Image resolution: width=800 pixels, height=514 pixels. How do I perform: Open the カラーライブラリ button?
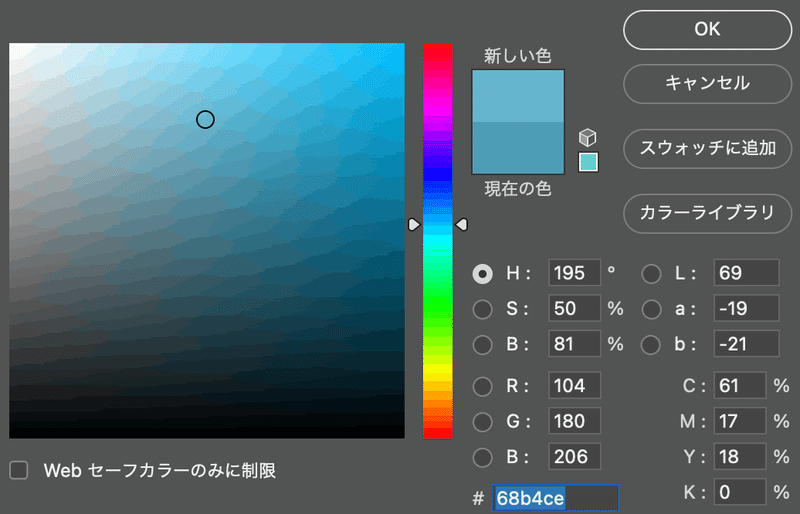707,213
